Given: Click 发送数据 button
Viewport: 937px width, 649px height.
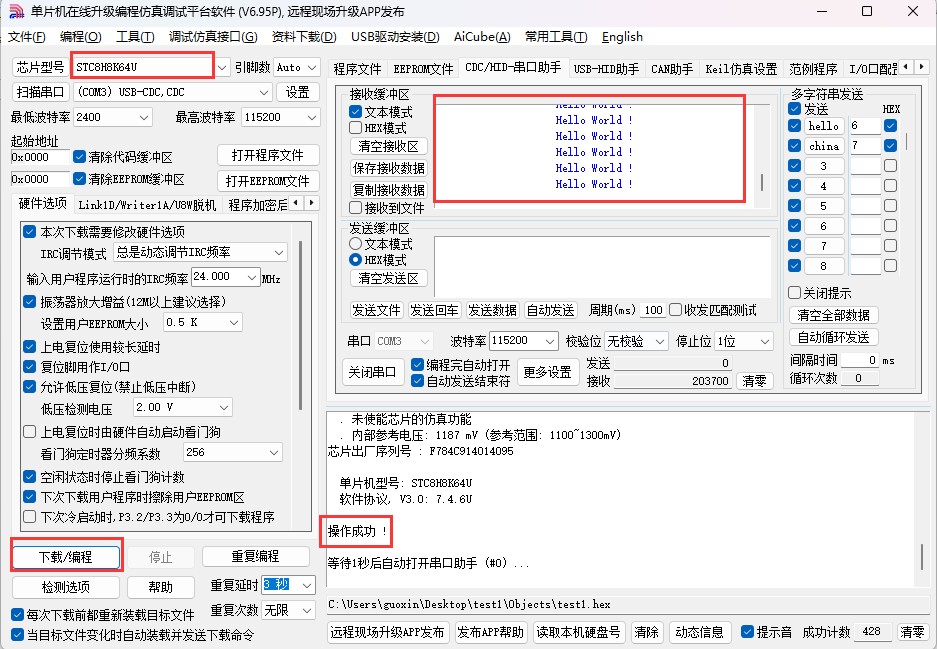Looking at the screenshot, I should [492, 310].
